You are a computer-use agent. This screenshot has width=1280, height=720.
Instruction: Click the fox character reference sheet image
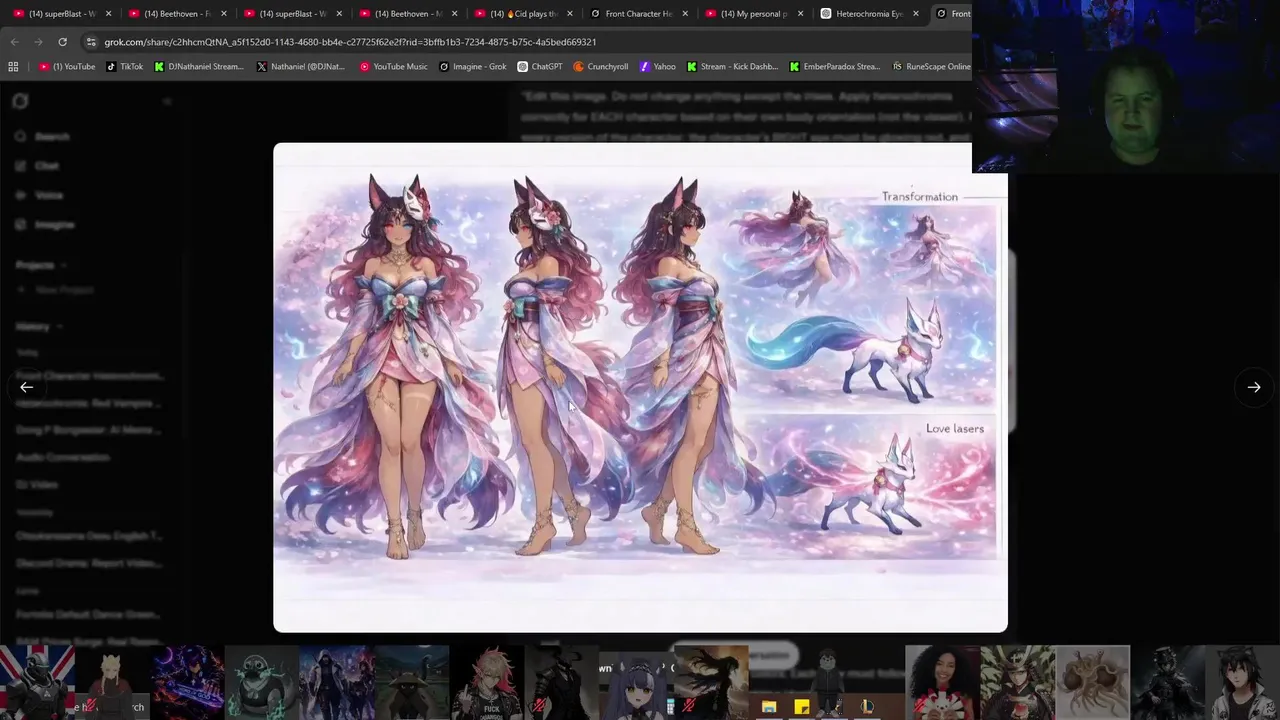(640, 387)
